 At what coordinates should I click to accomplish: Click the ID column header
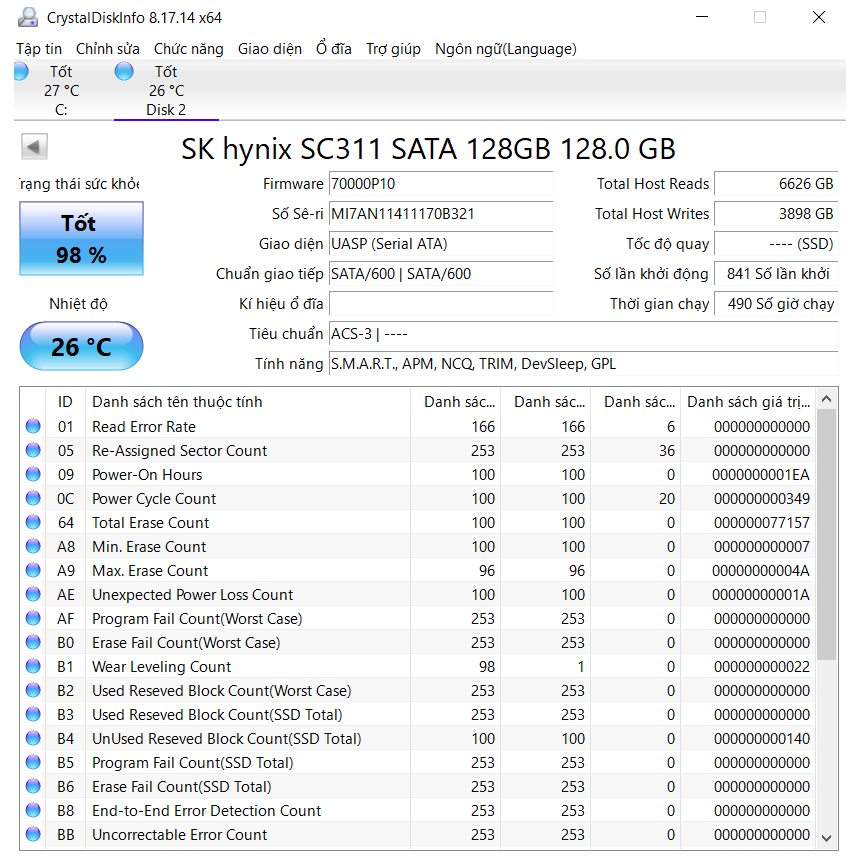point(65,402)
